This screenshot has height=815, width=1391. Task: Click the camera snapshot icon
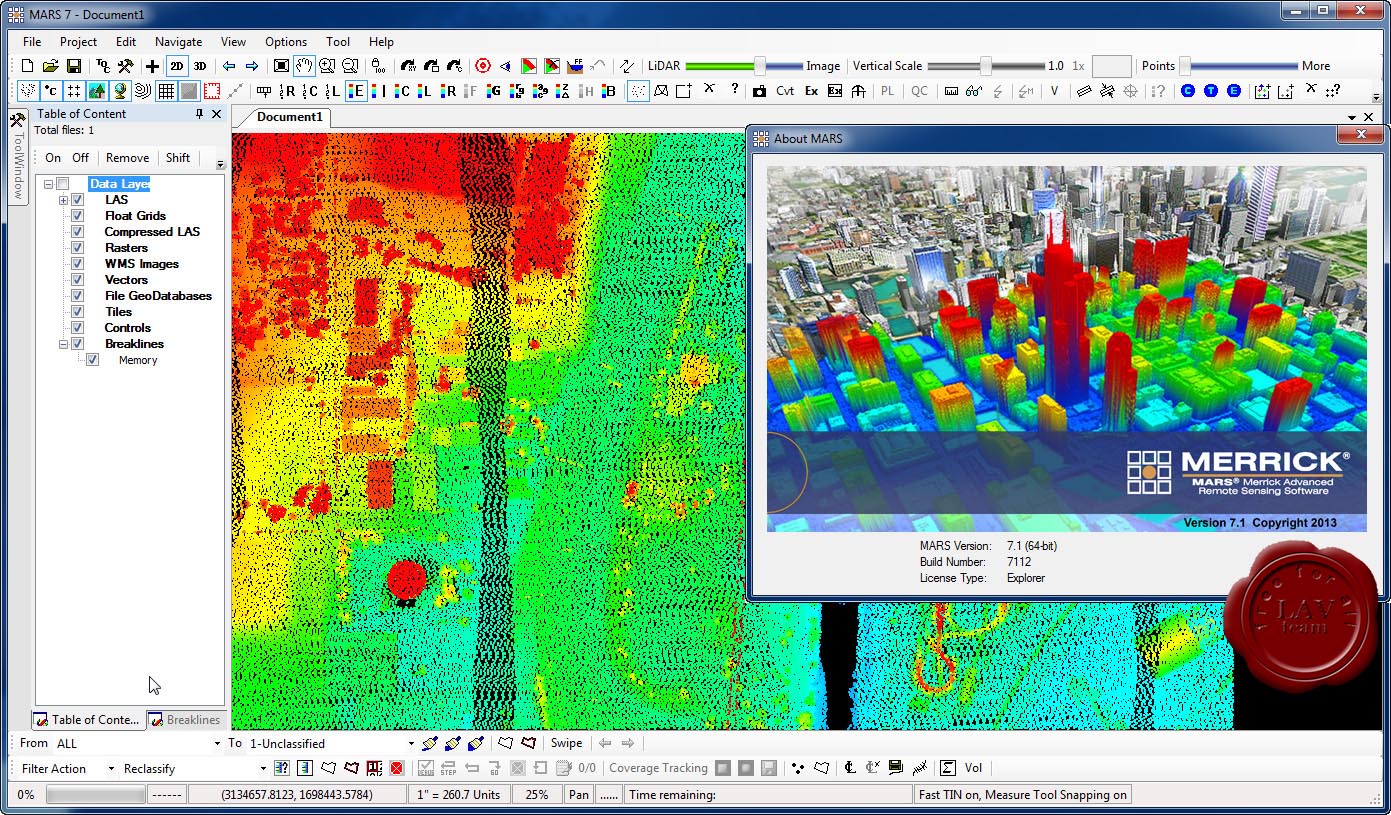(759, 91)
